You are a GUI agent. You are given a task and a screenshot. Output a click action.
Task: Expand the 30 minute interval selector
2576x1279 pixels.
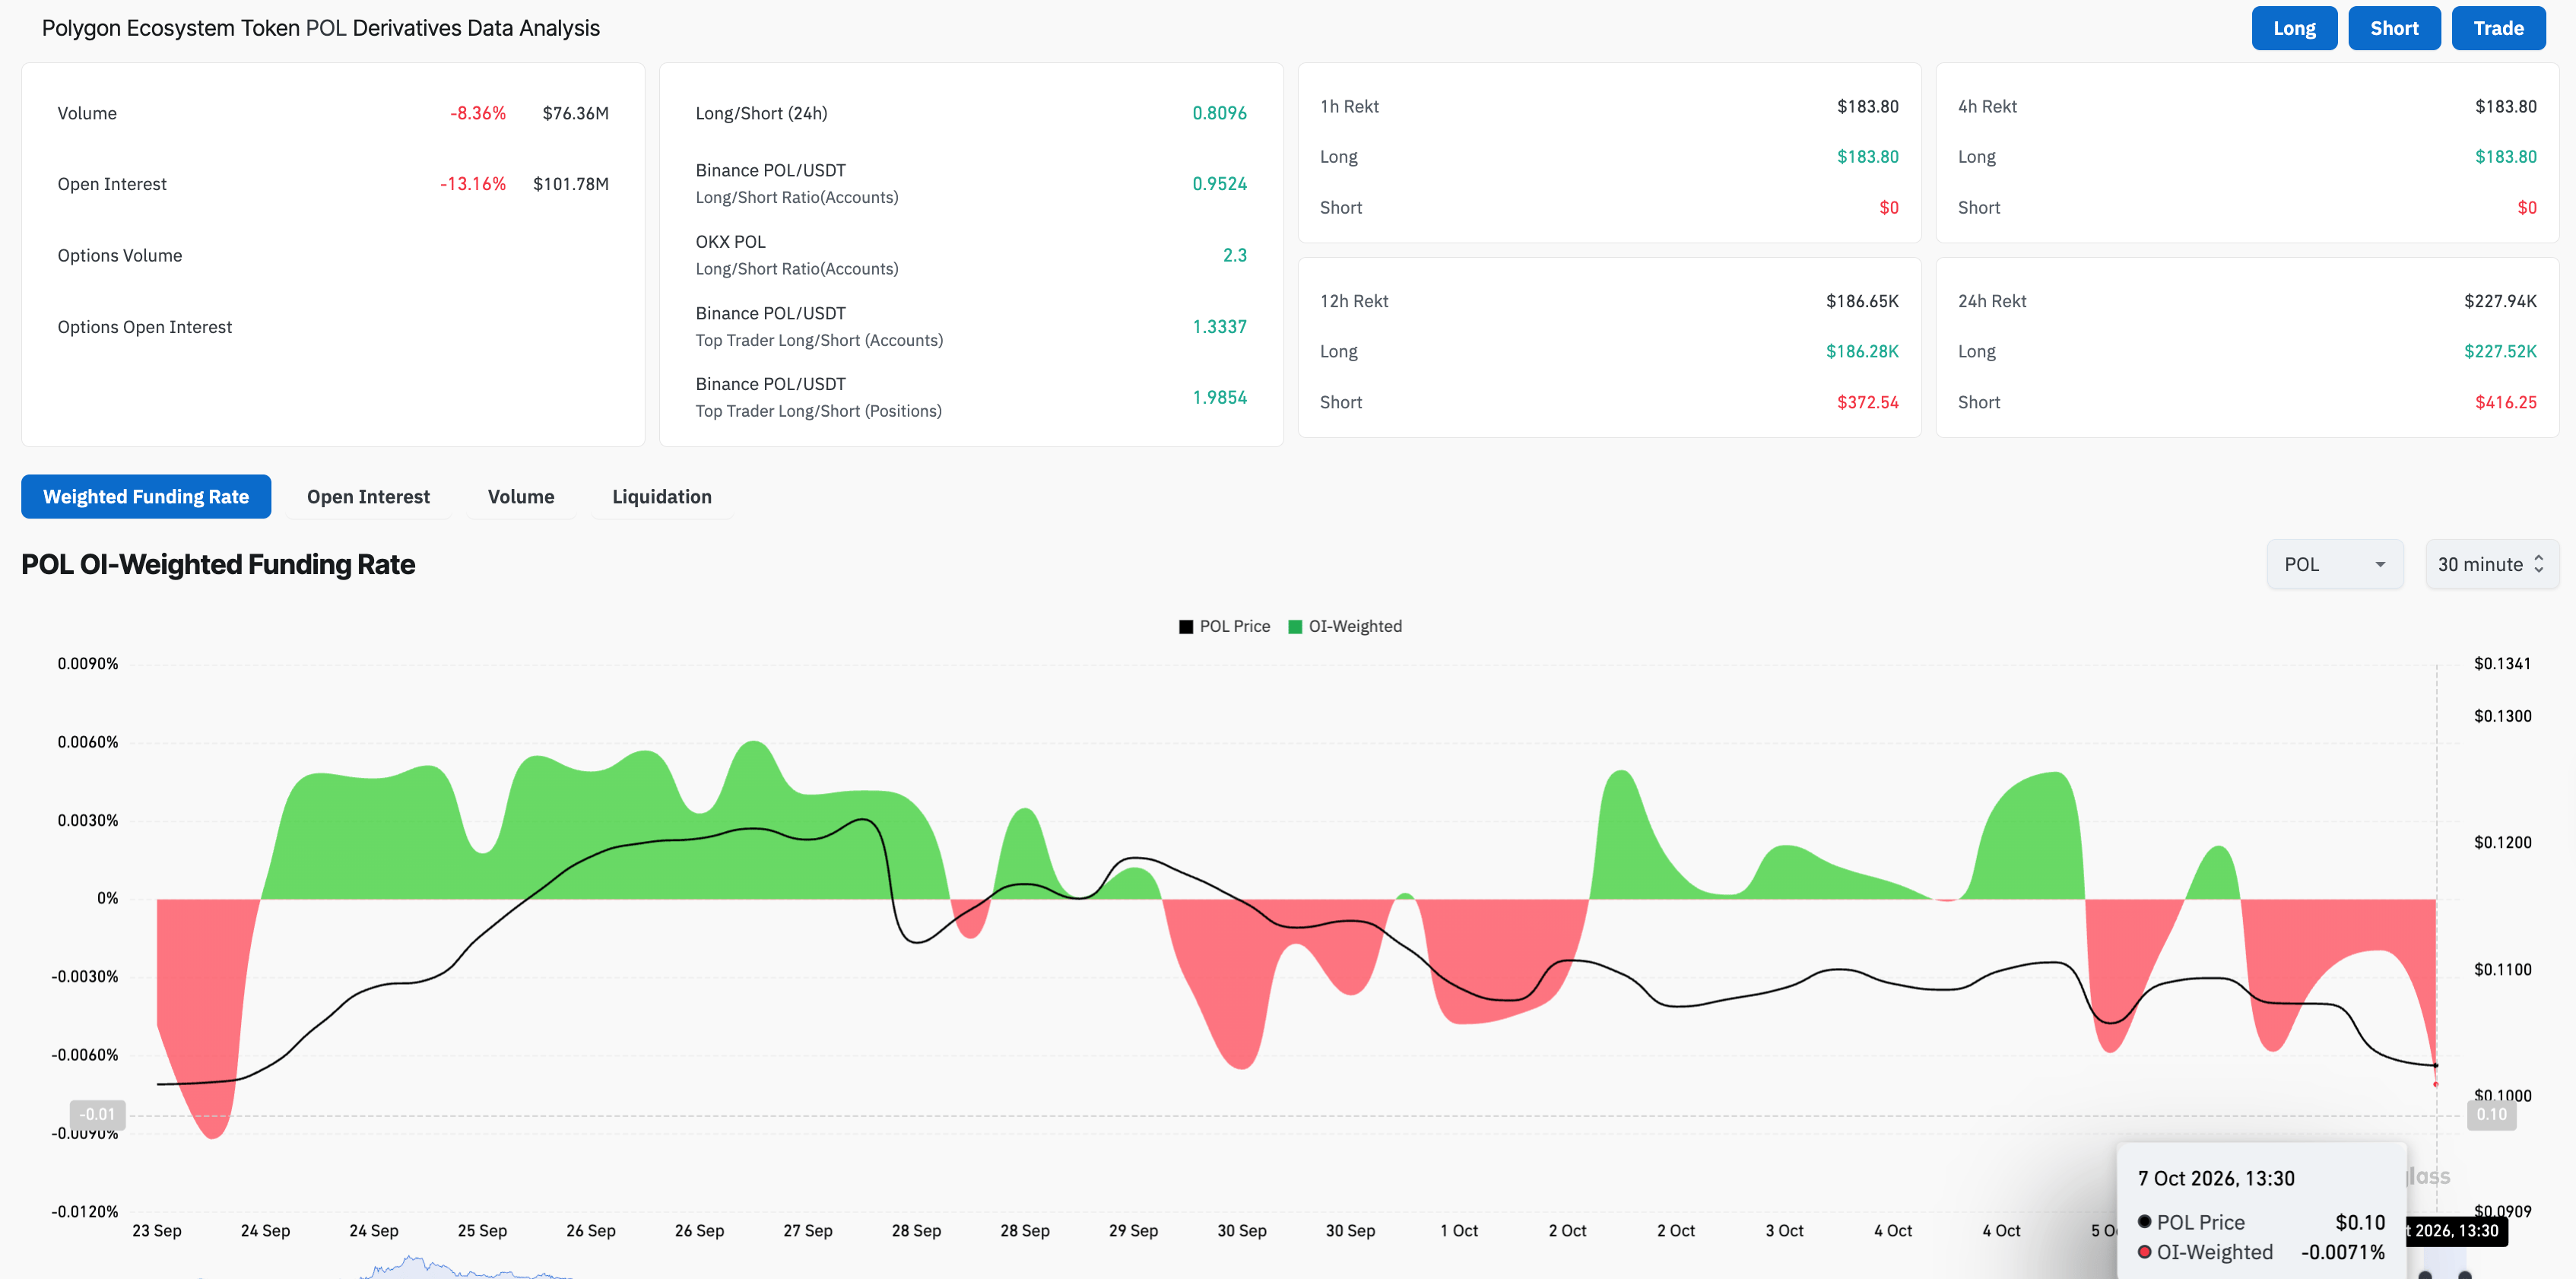(x=2491, y=564)
